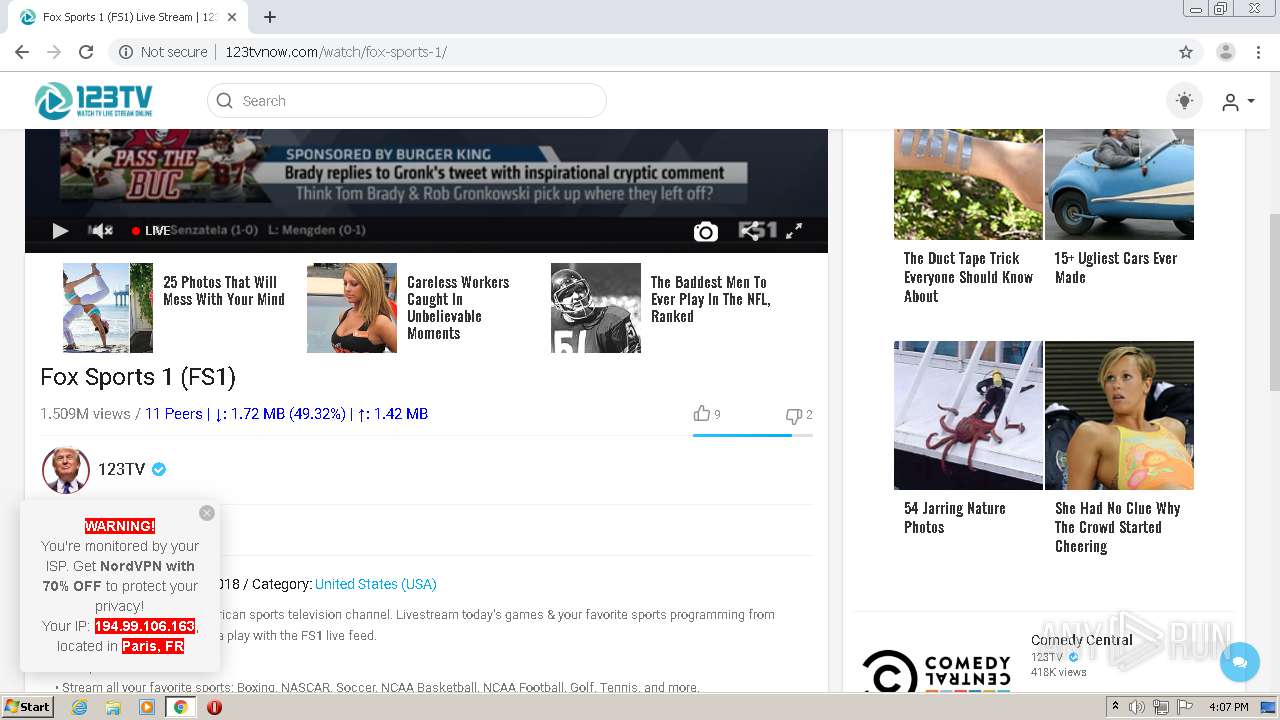Open '15+ Ugliest Cars Ever Made' article
This screenshot has height=720, width=1280.
point(1116,268)
